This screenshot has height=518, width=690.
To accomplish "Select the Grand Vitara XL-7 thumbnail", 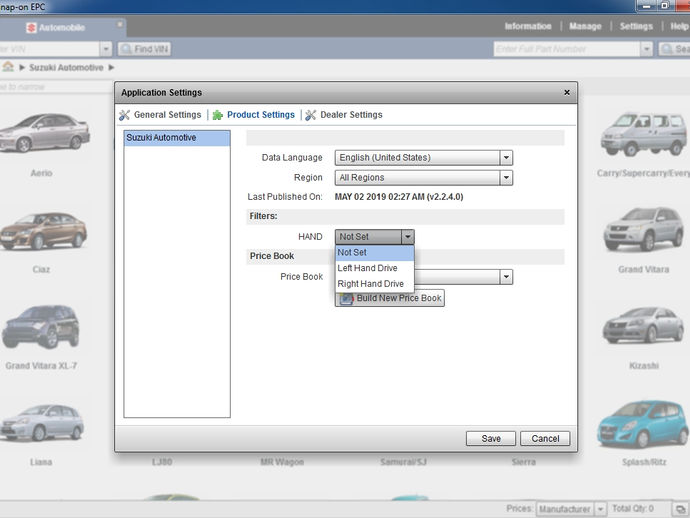I will [40, 327].
